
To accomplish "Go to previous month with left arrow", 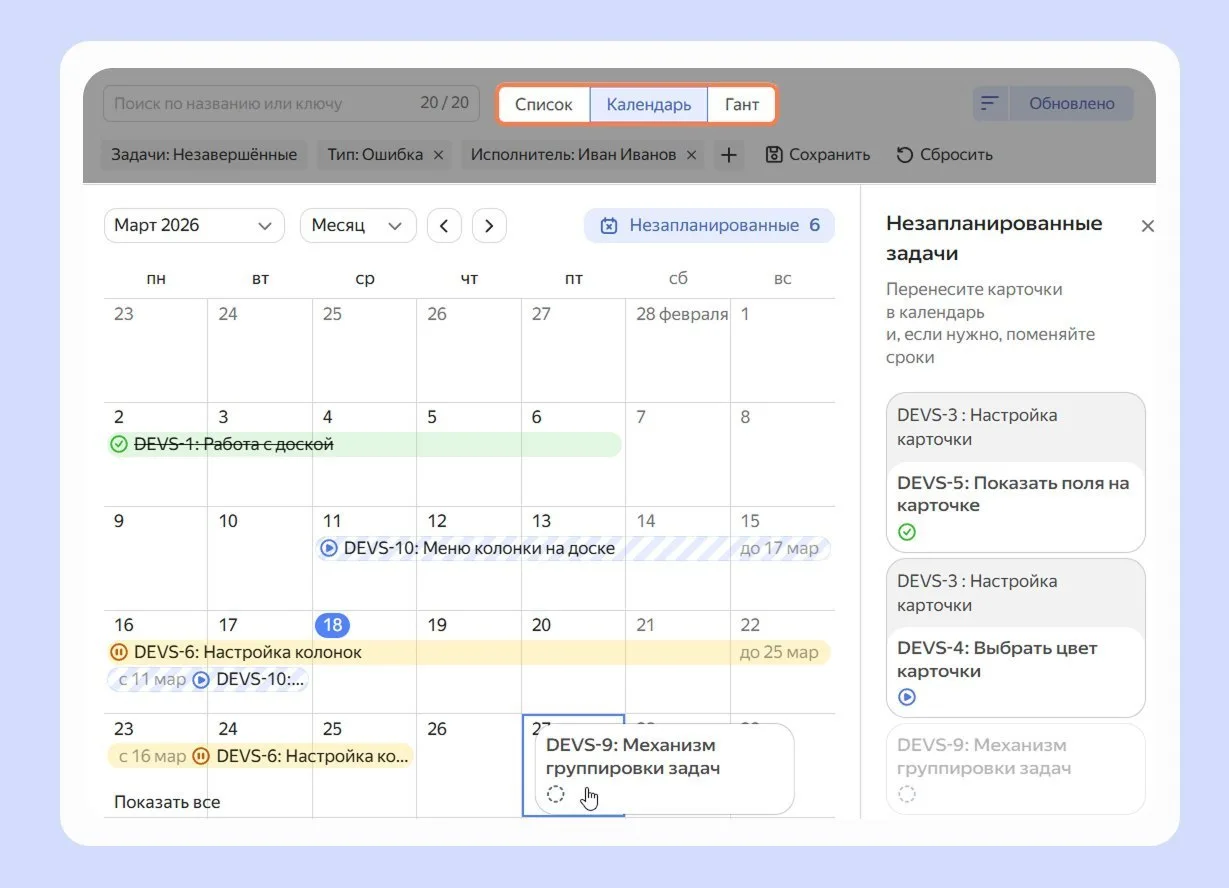I will (x=444, y=226).
